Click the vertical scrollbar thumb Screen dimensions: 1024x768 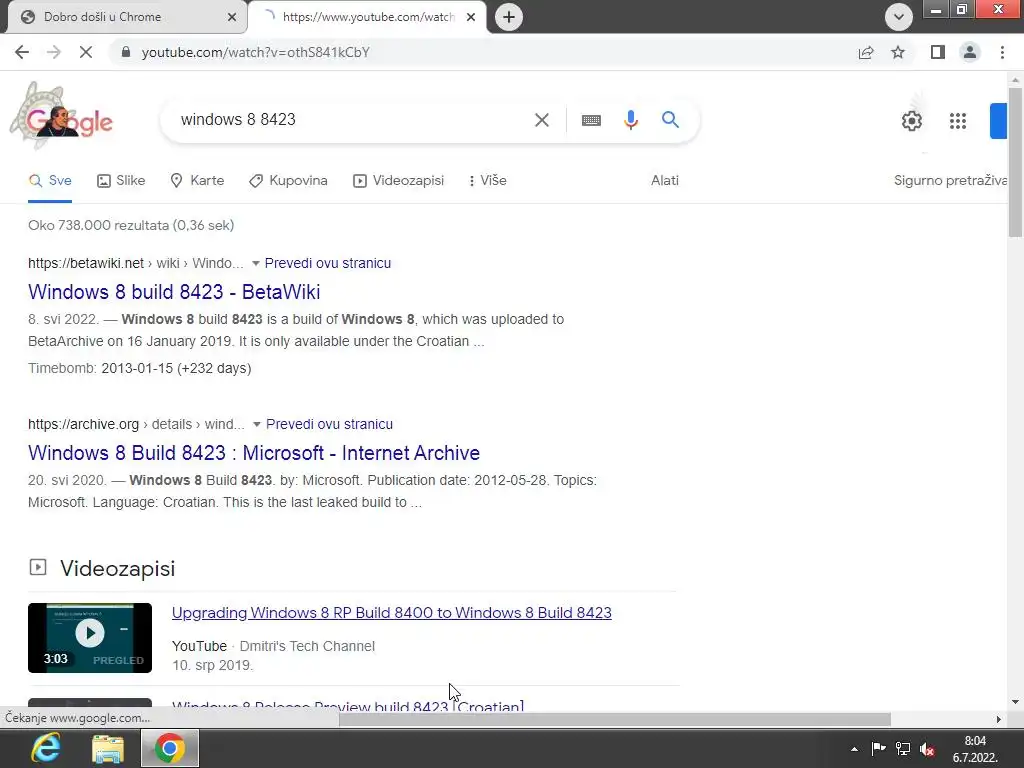(1015, 161)
